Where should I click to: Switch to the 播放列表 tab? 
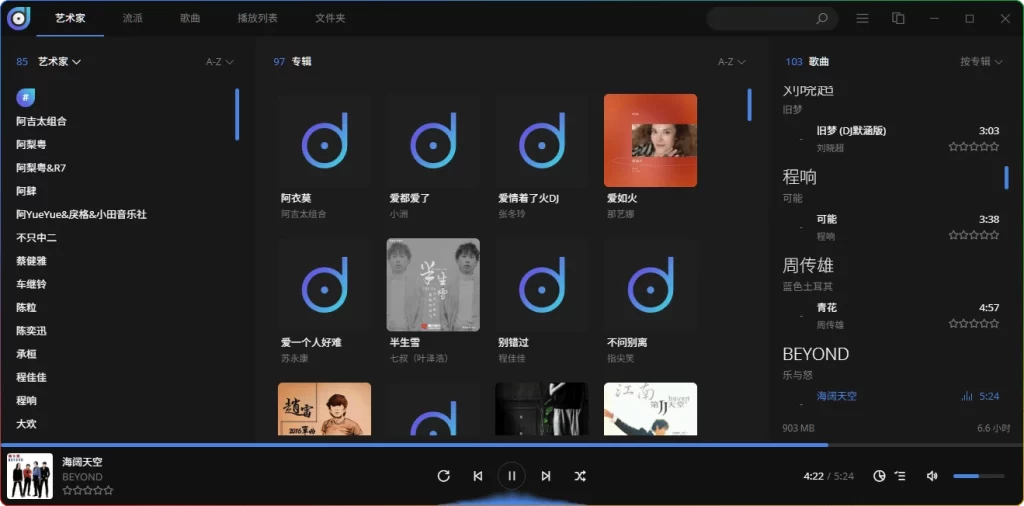pyautogui.click(x=257, y=18)
